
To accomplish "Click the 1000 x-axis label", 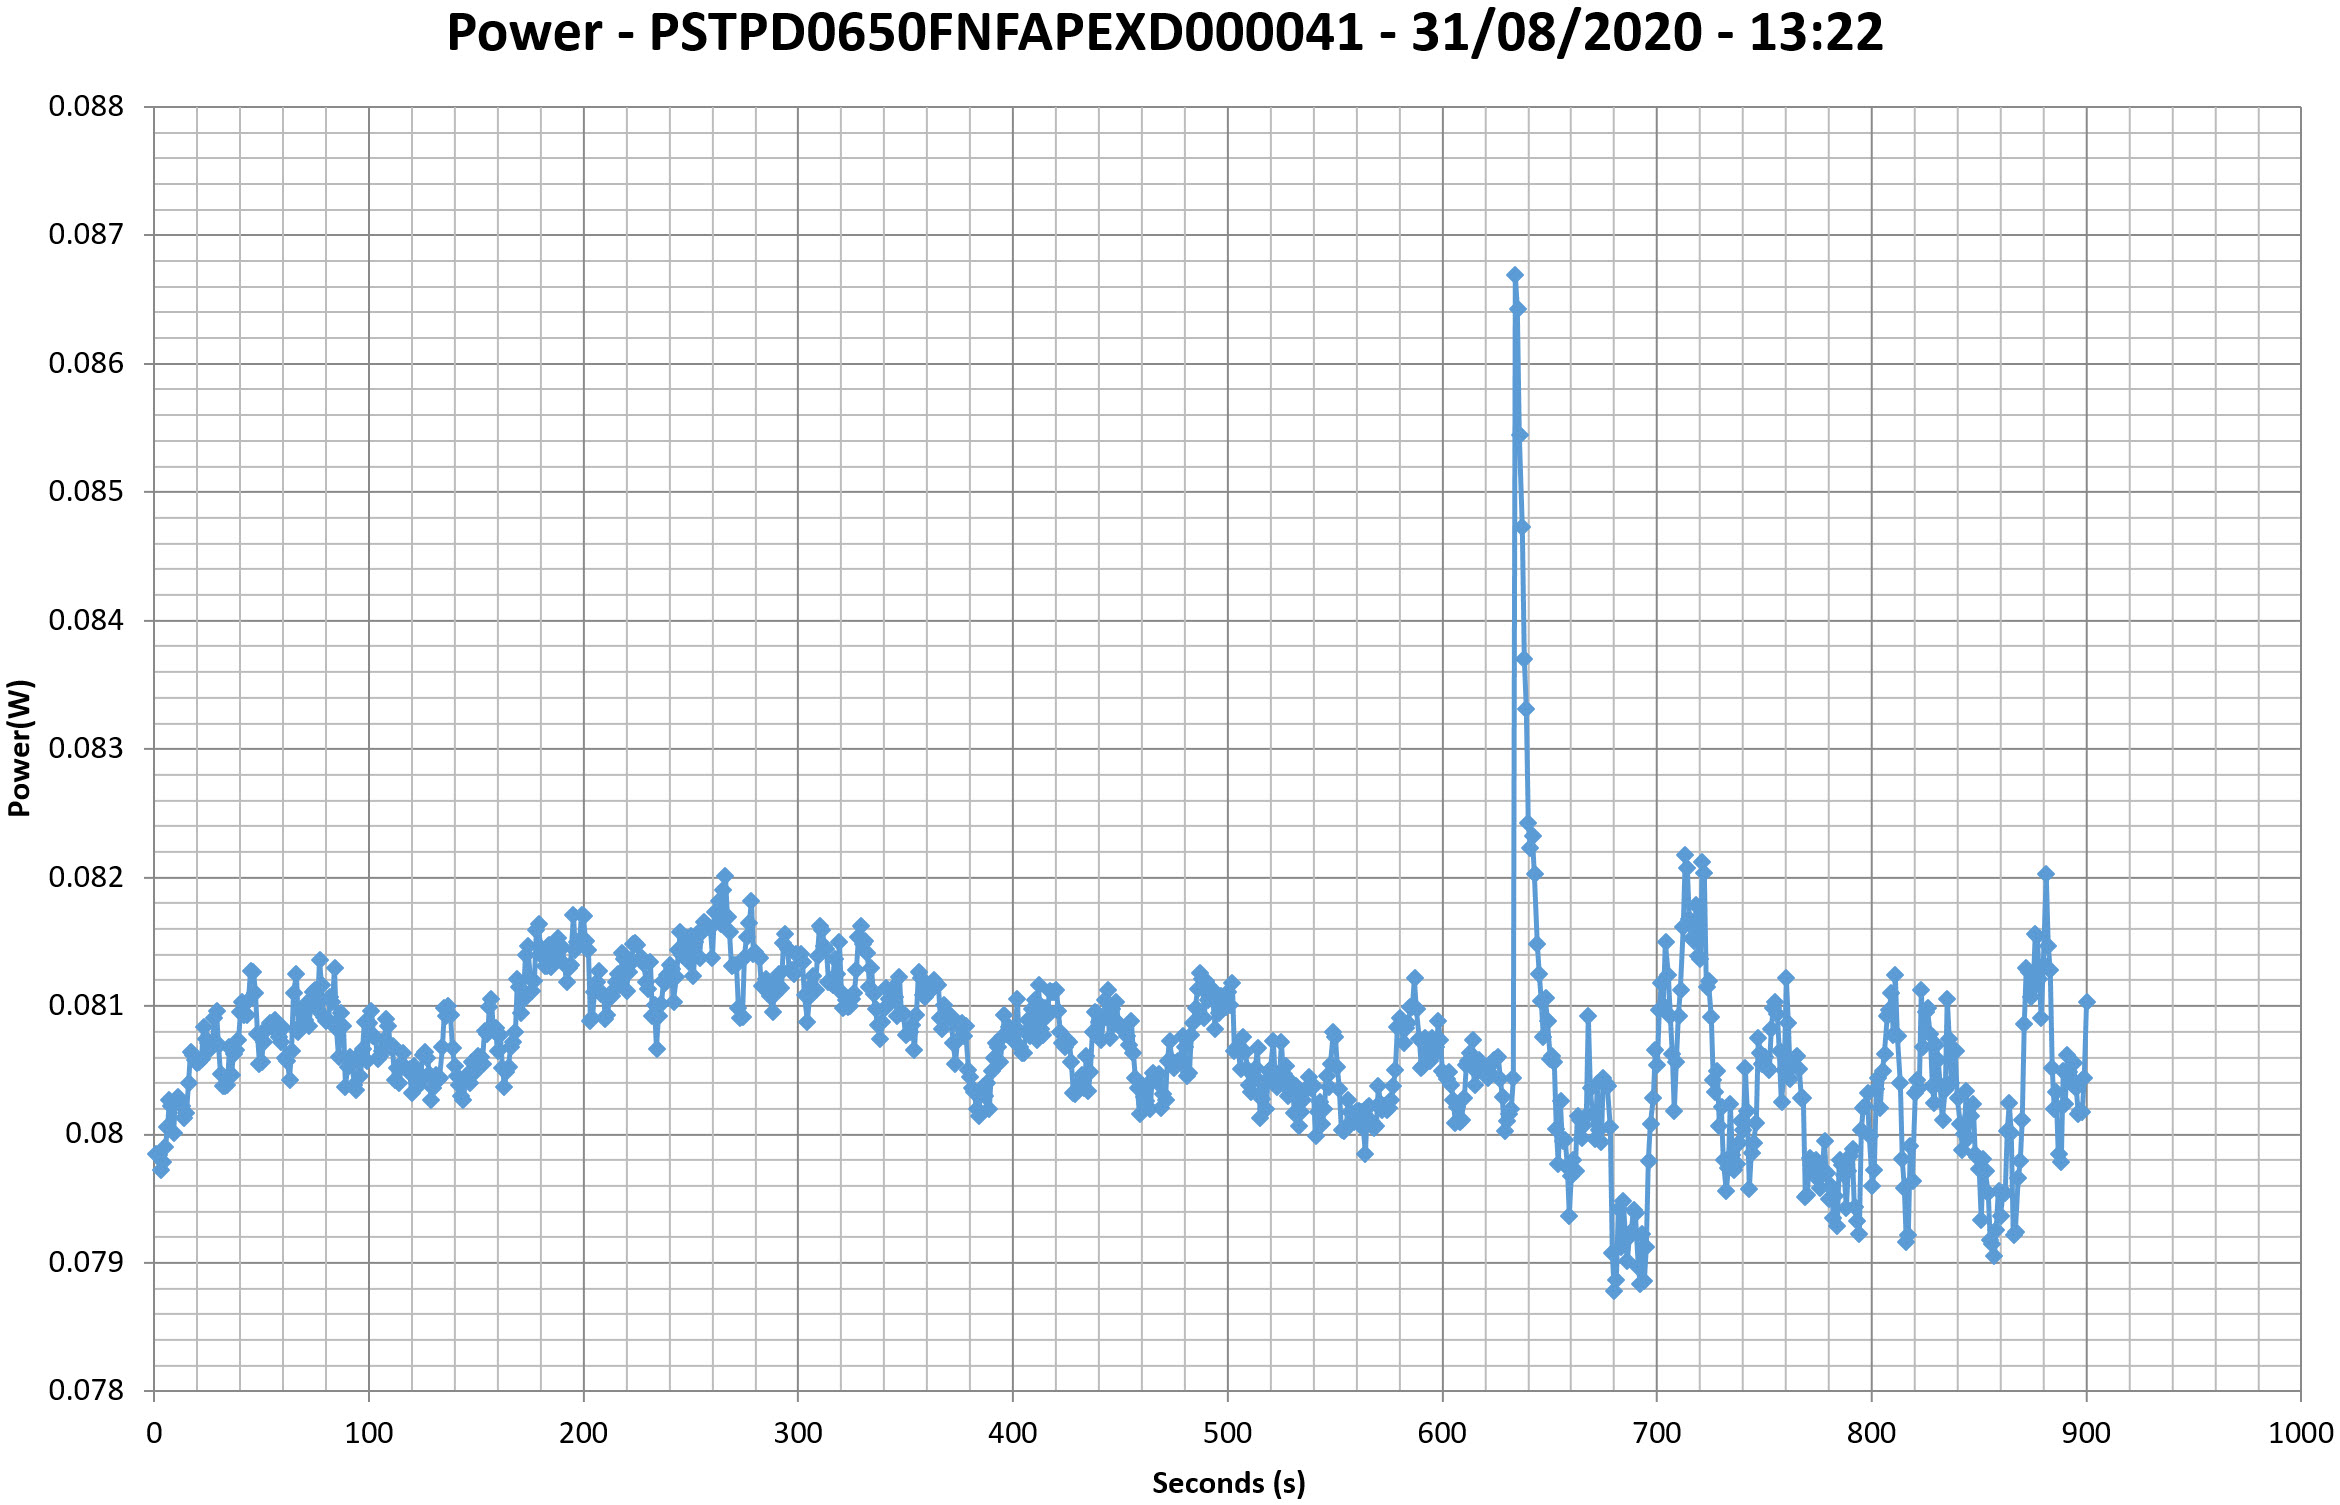I will point(2300,1433).
